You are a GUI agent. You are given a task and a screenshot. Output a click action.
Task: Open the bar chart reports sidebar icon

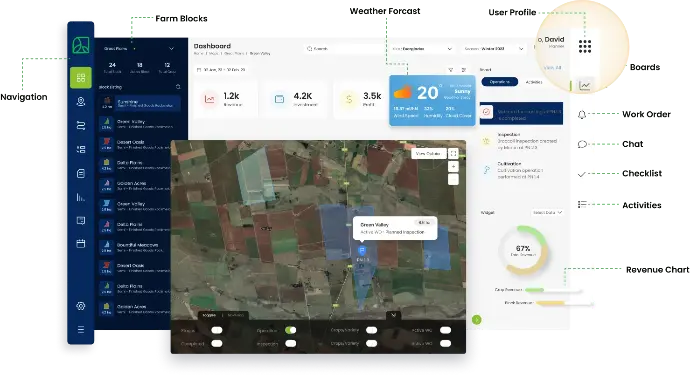[81, 197]
